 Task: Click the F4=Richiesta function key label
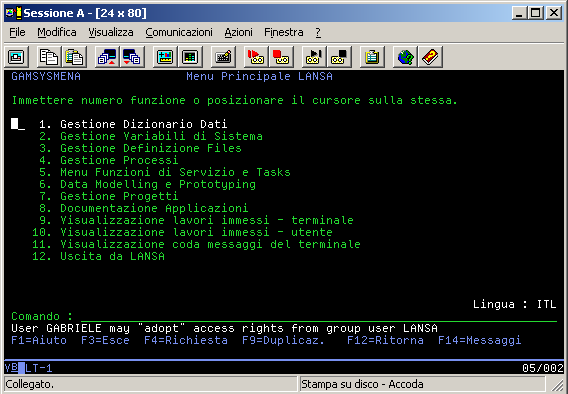click(x=186, y=340)
